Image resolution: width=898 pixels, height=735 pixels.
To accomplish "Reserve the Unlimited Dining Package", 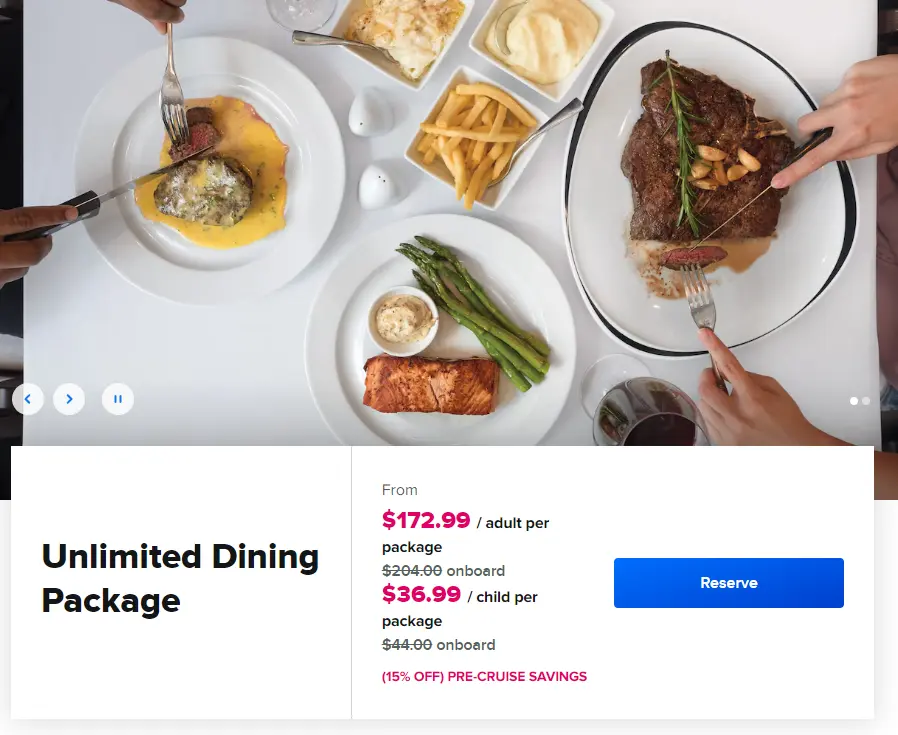I will pos(728,582).
